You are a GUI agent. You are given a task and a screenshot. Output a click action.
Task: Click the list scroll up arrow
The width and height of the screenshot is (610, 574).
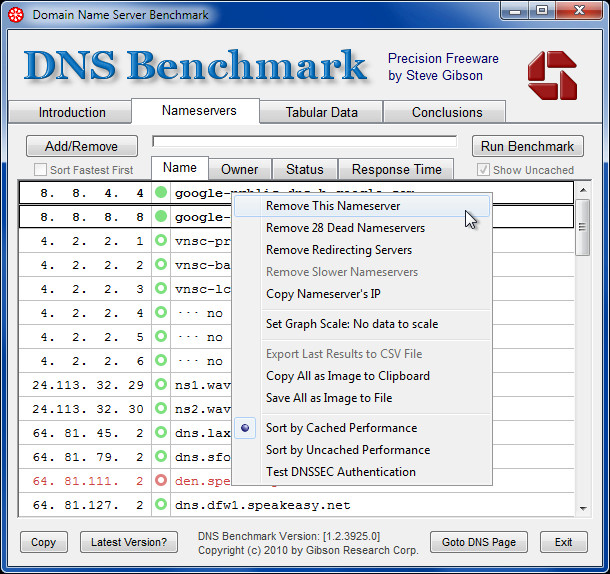[582, 190]
